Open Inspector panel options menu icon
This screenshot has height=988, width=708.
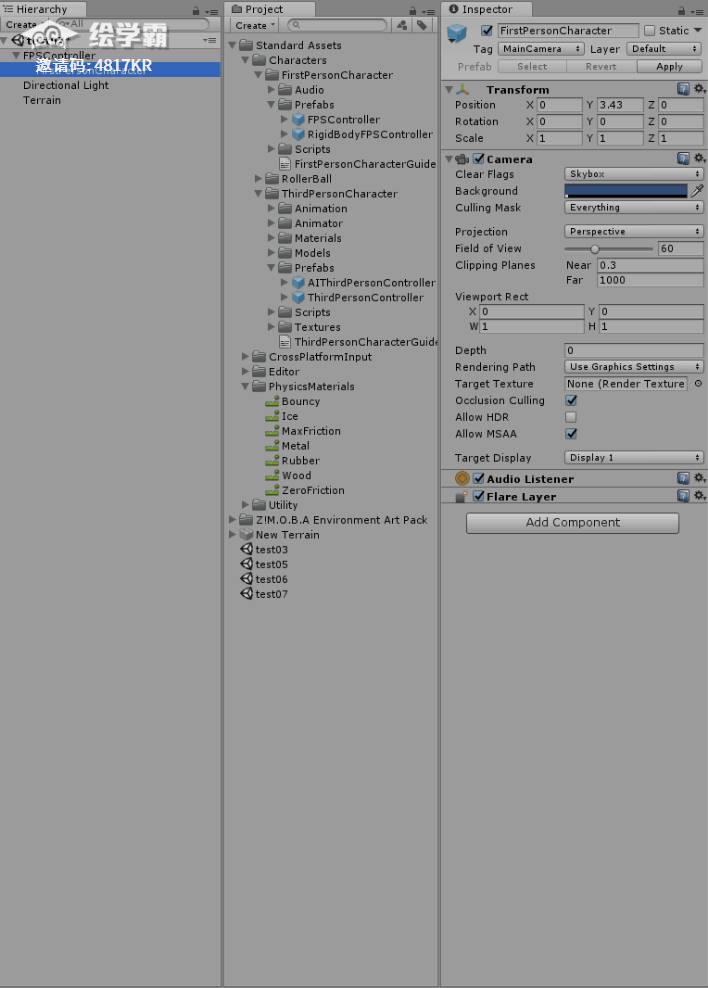[x=697, y=11]
